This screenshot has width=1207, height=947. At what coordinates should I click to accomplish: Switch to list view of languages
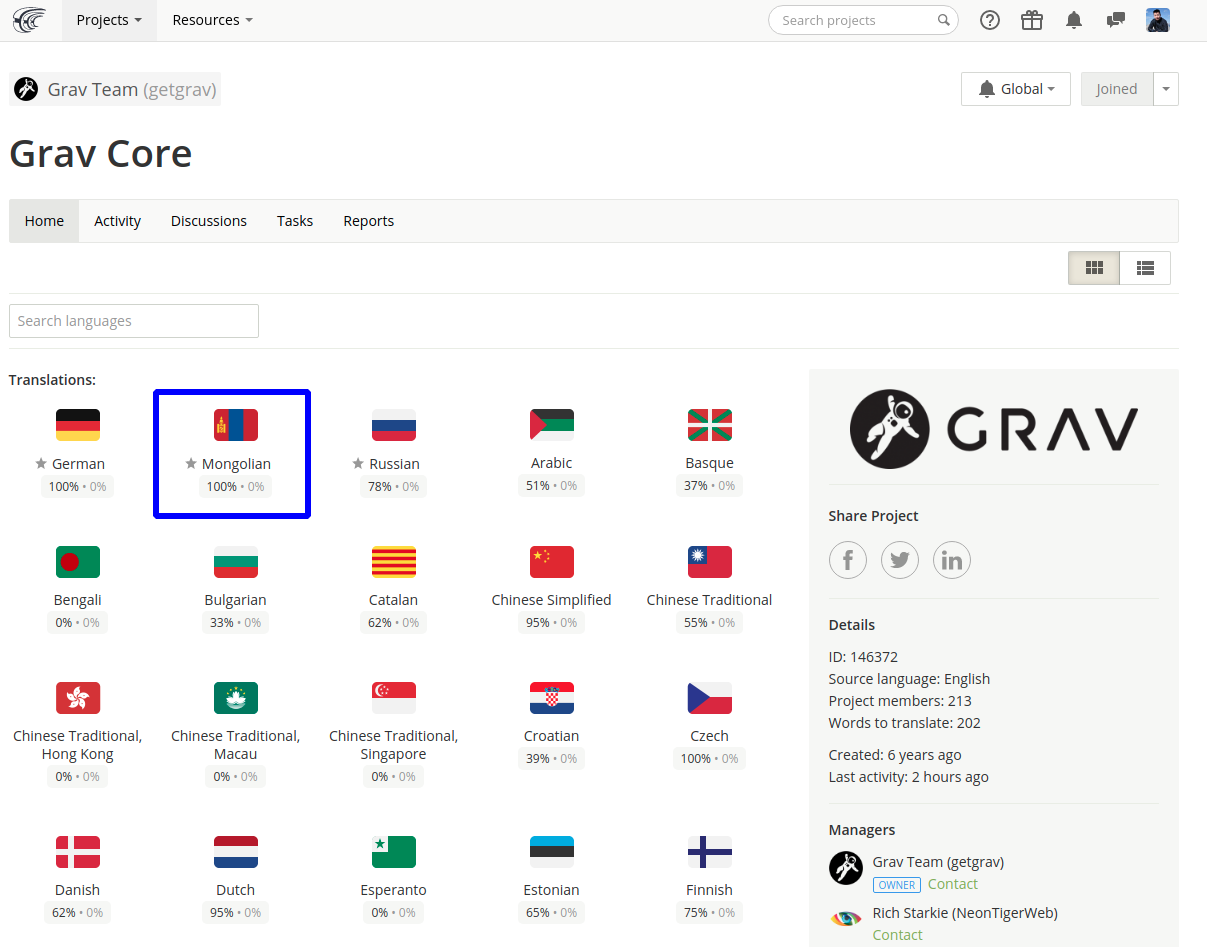pos(1145,268)
